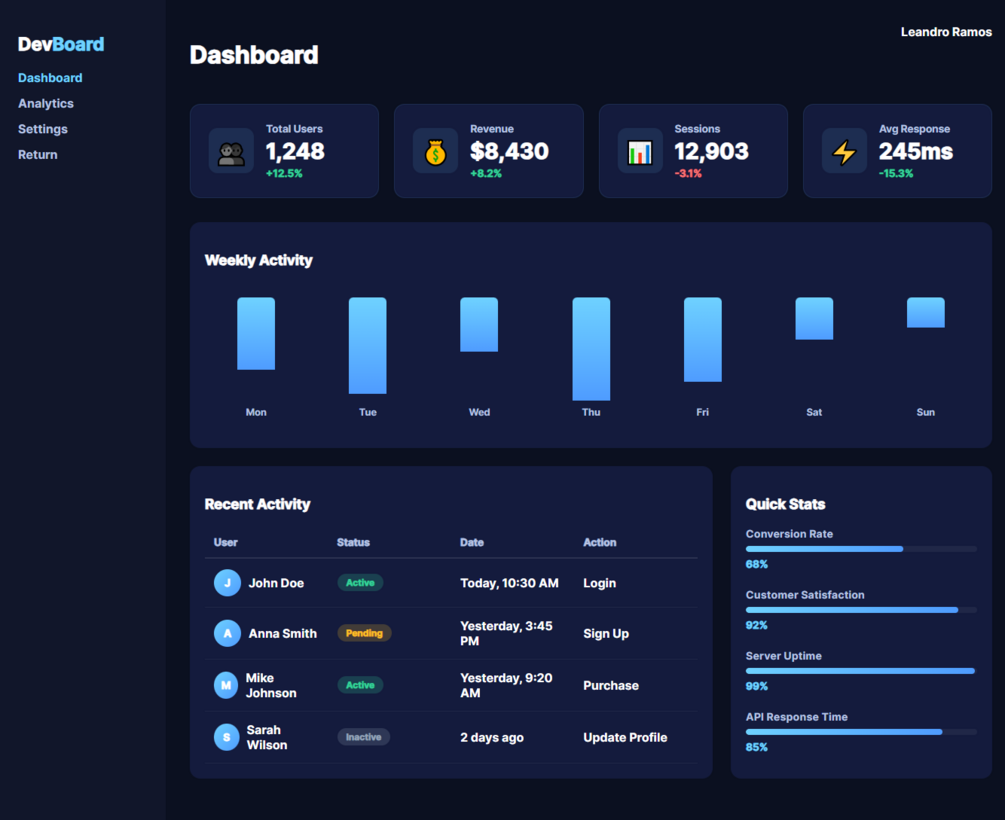Click the John Doe name

[x=276, y=583]
